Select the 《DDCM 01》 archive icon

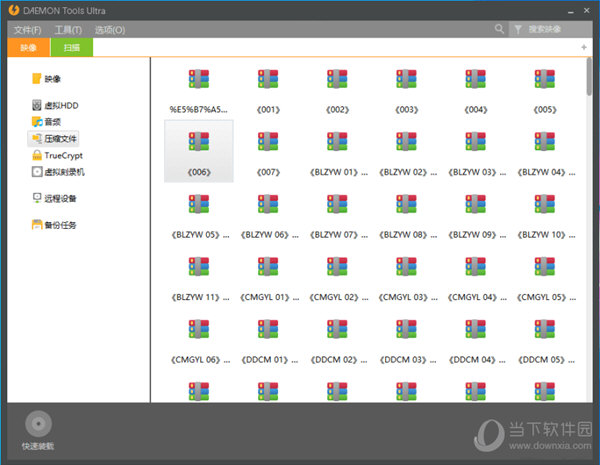[x=268, y=329]
